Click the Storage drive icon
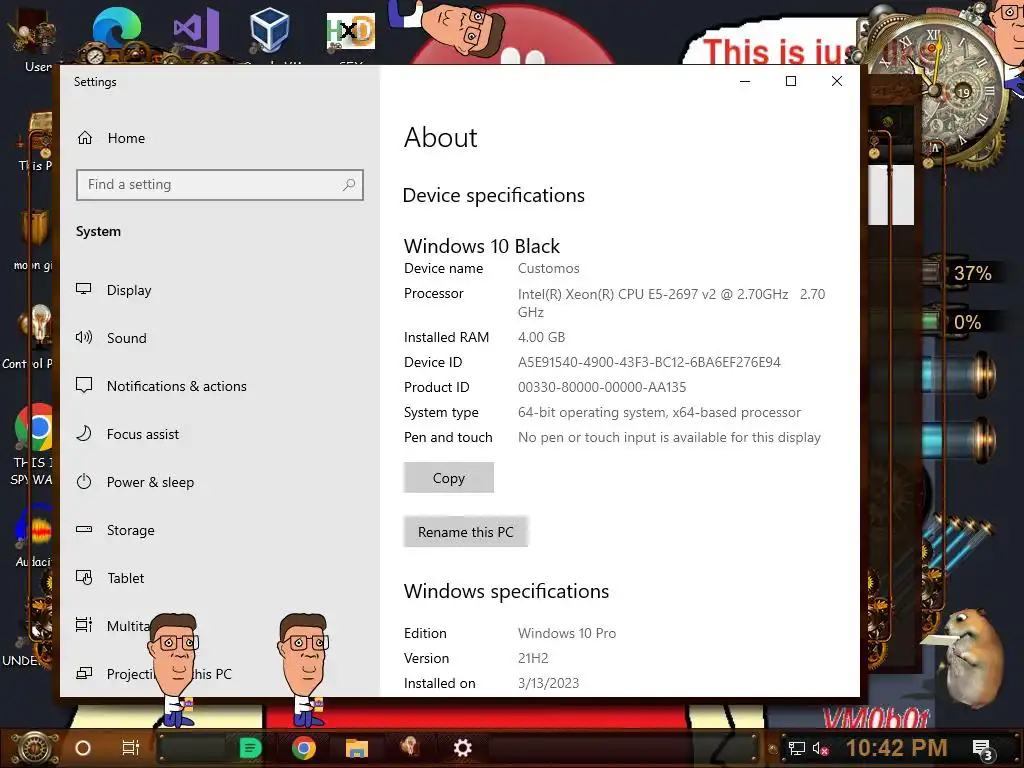Viewport: 1024px width, 768px height. [84, 529]
